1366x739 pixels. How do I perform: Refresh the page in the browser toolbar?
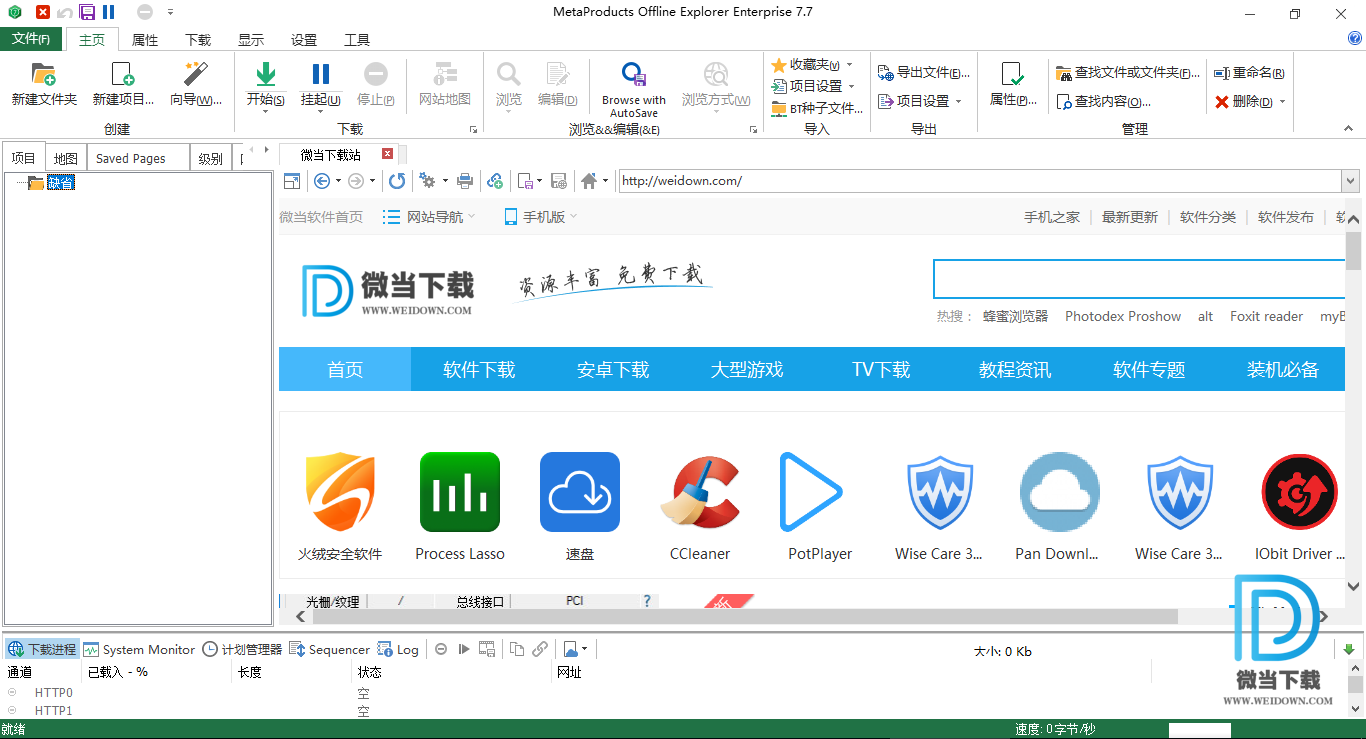397,181
